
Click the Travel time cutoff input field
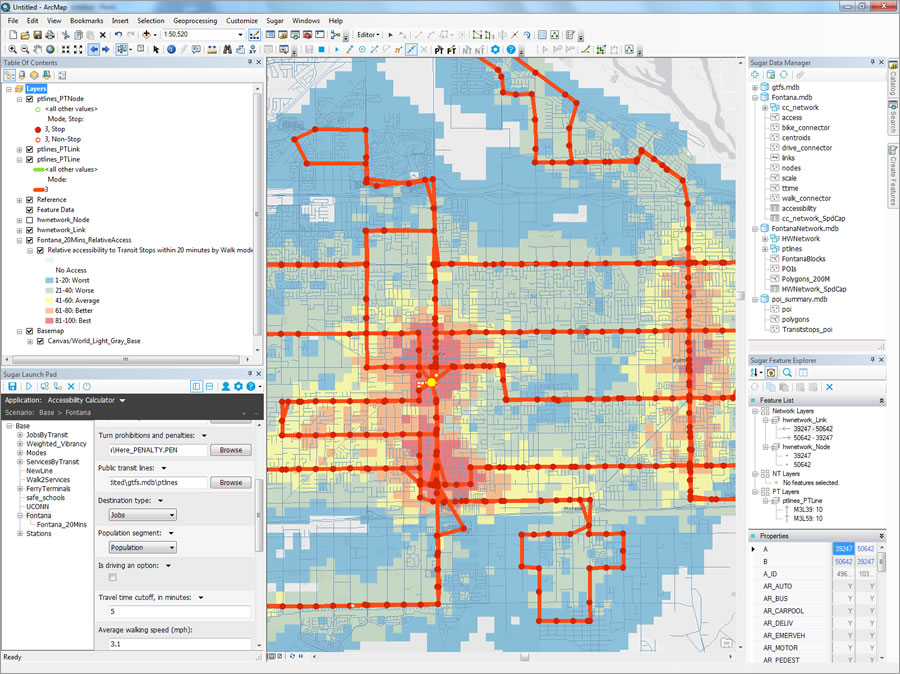tap(175, 612)
